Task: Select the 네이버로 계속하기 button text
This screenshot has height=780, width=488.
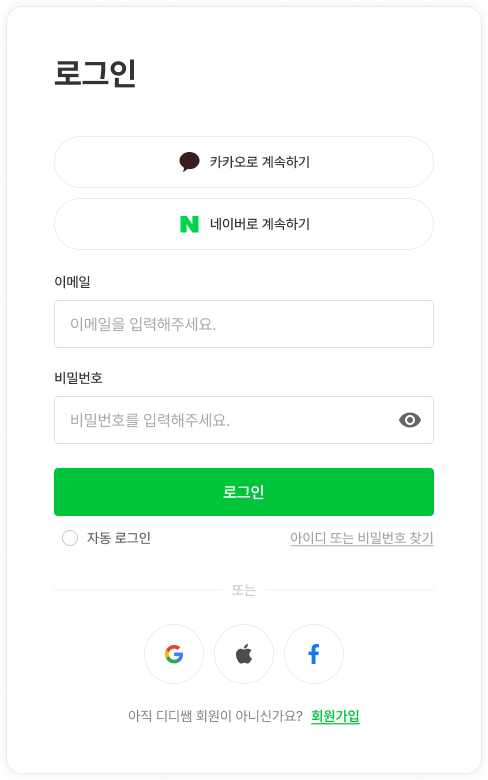Action: click(260, 224)
